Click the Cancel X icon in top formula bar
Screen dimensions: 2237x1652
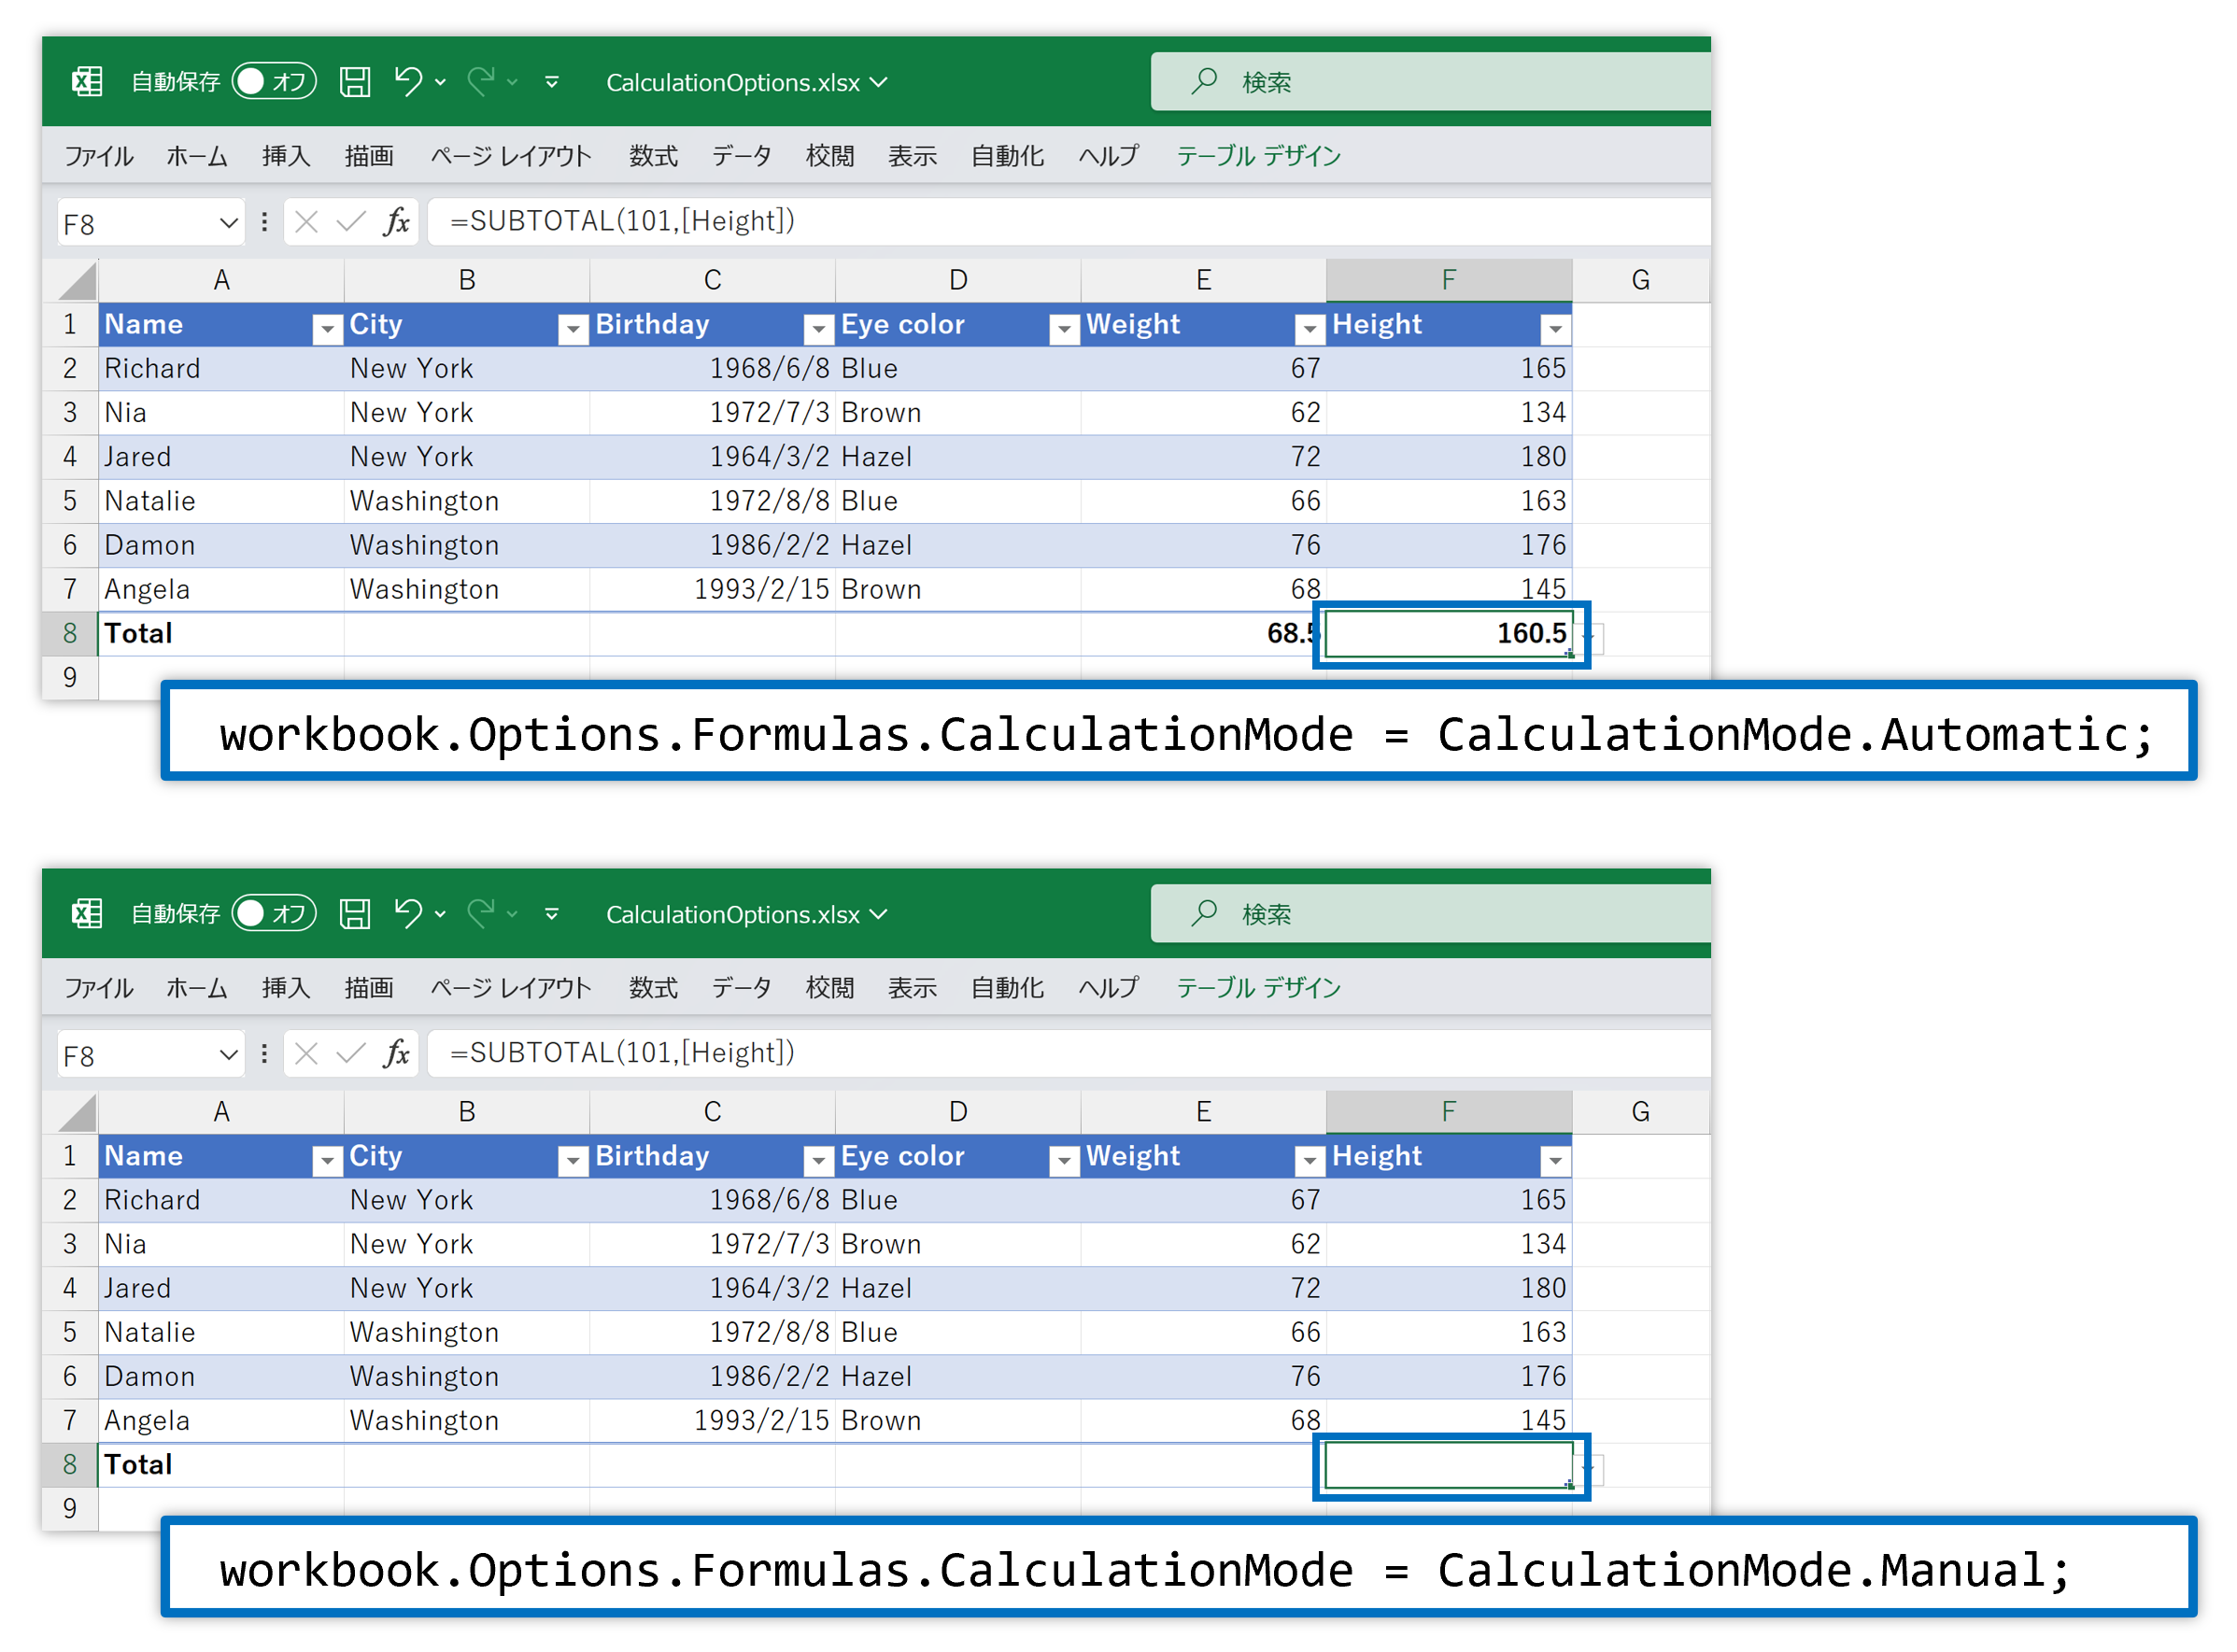coord(307,222)
